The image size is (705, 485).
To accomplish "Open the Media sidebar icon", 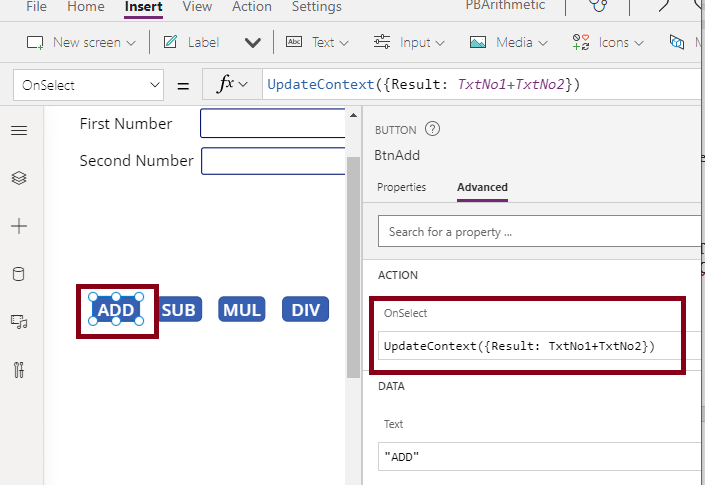I will [x=19, y=322].
